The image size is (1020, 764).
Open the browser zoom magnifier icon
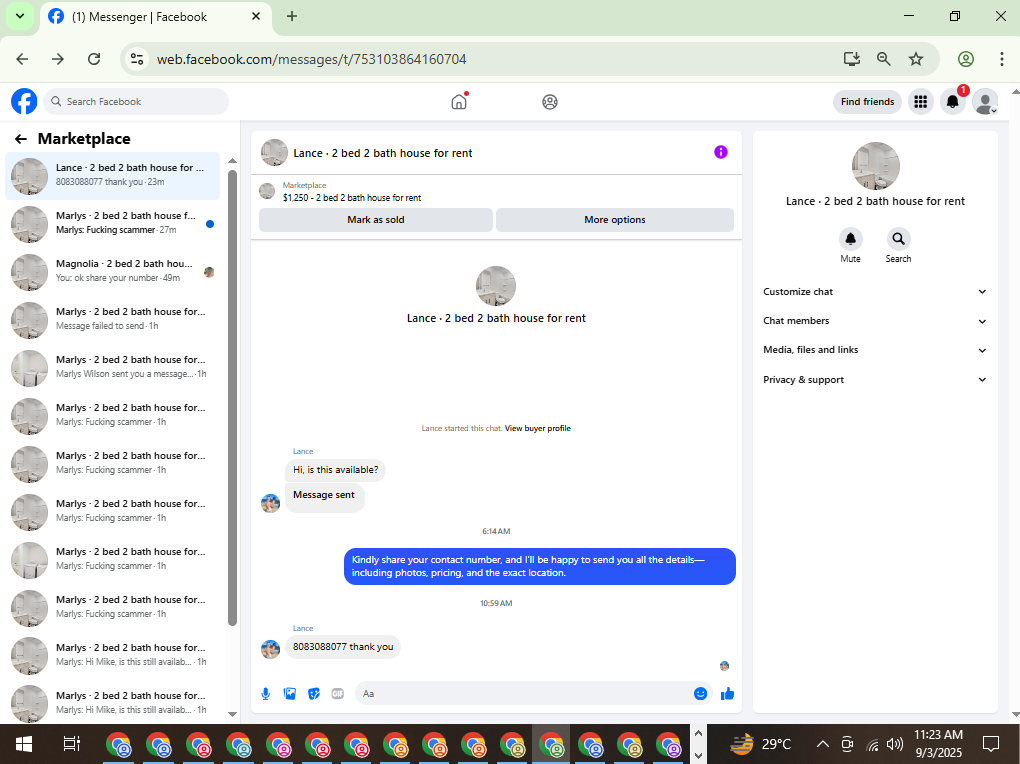(883, 59)
